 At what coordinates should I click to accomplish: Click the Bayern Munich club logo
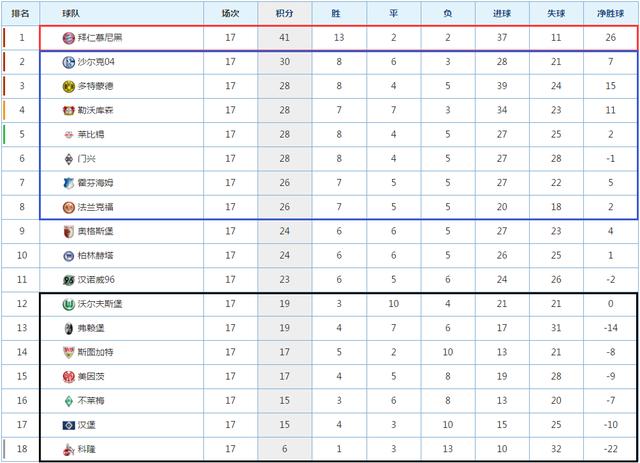tap(69, 38)
